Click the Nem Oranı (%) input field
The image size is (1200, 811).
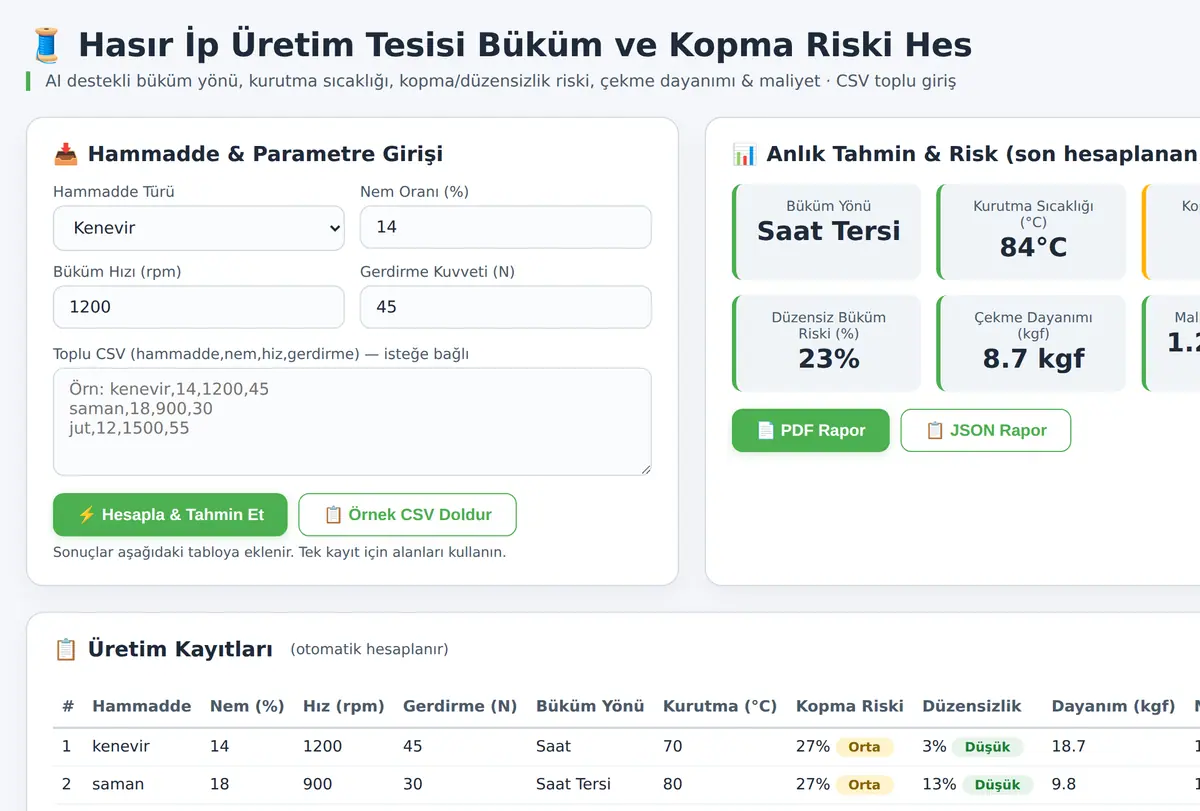506,227
